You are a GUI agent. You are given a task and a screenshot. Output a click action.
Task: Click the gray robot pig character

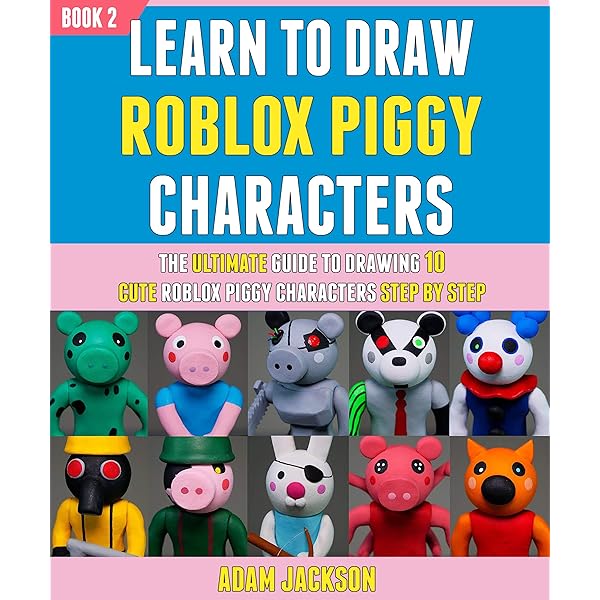pyautogui.click(x=298, y=373)
